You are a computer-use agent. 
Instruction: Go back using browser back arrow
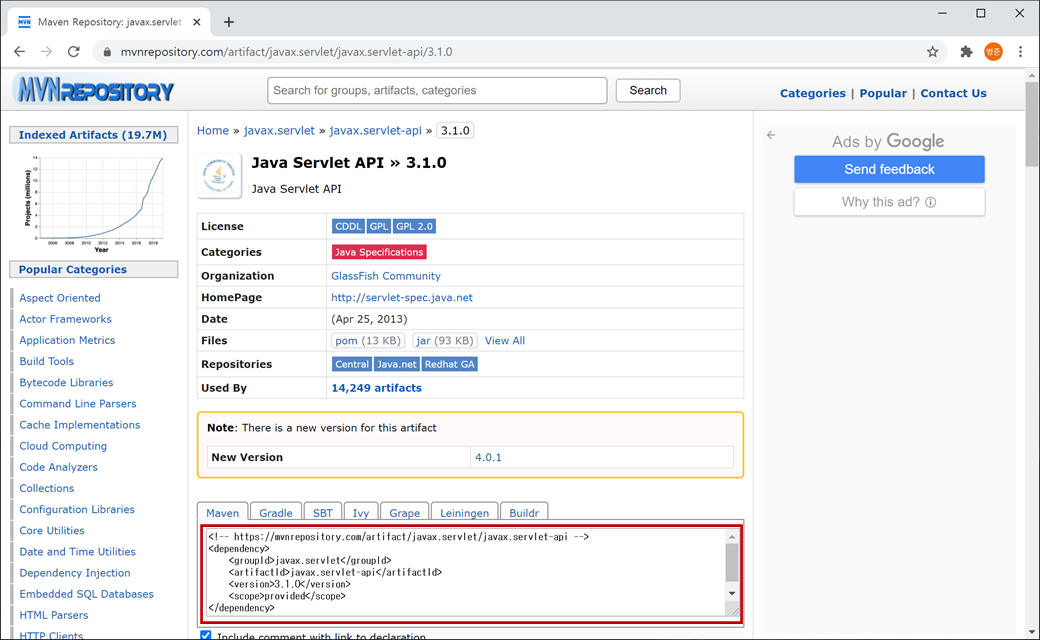tap(19, 52)
